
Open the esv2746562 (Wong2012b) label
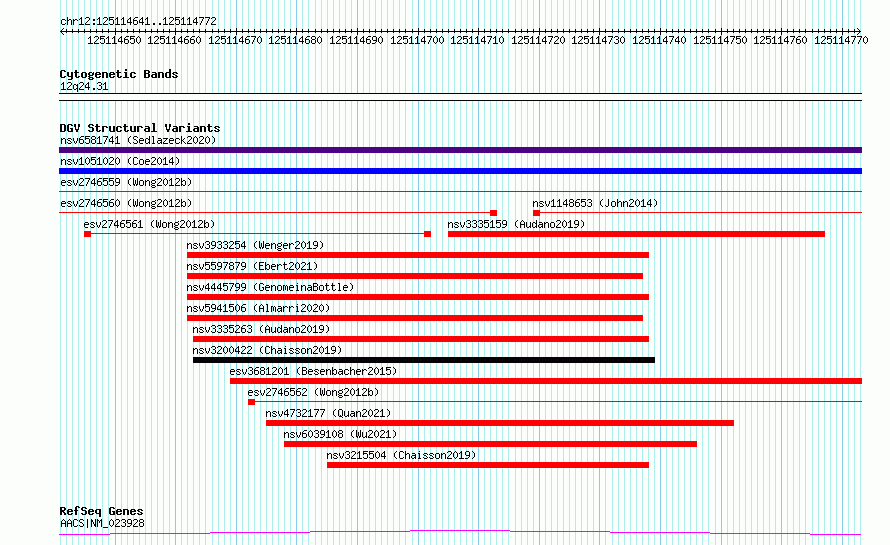coord(313,392)
